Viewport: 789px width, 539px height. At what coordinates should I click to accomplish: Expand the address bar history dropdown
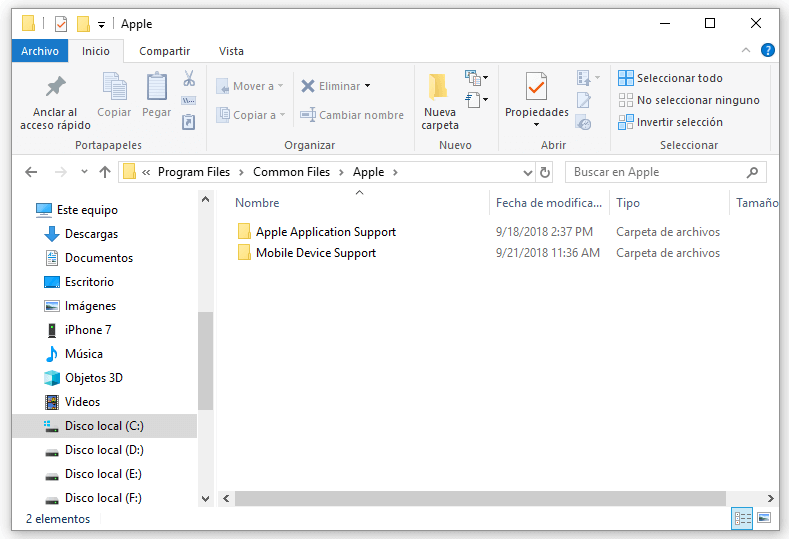527,173
